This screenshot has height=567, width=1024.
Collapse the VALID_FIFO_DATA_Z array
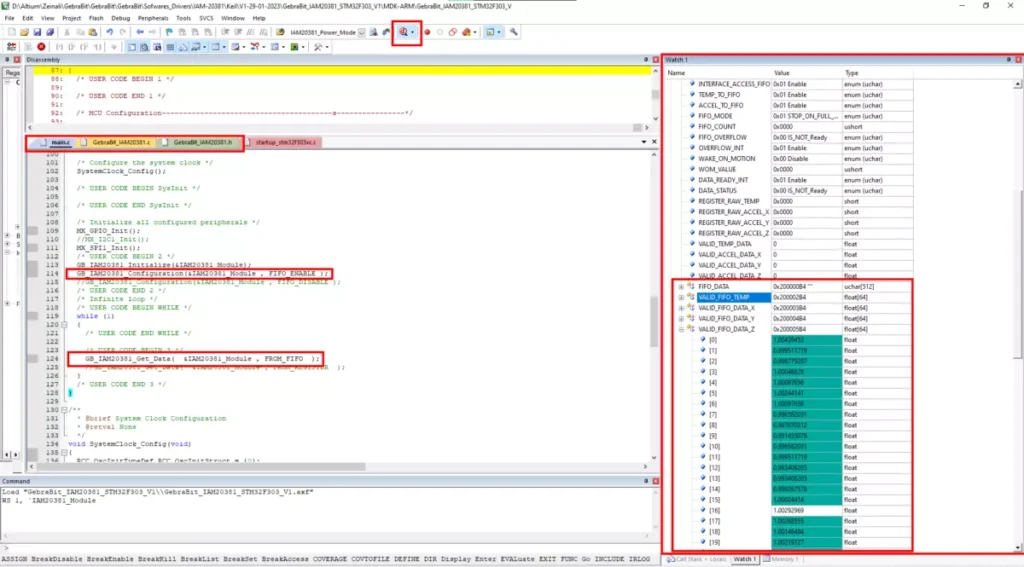click(x=681, y=329)
